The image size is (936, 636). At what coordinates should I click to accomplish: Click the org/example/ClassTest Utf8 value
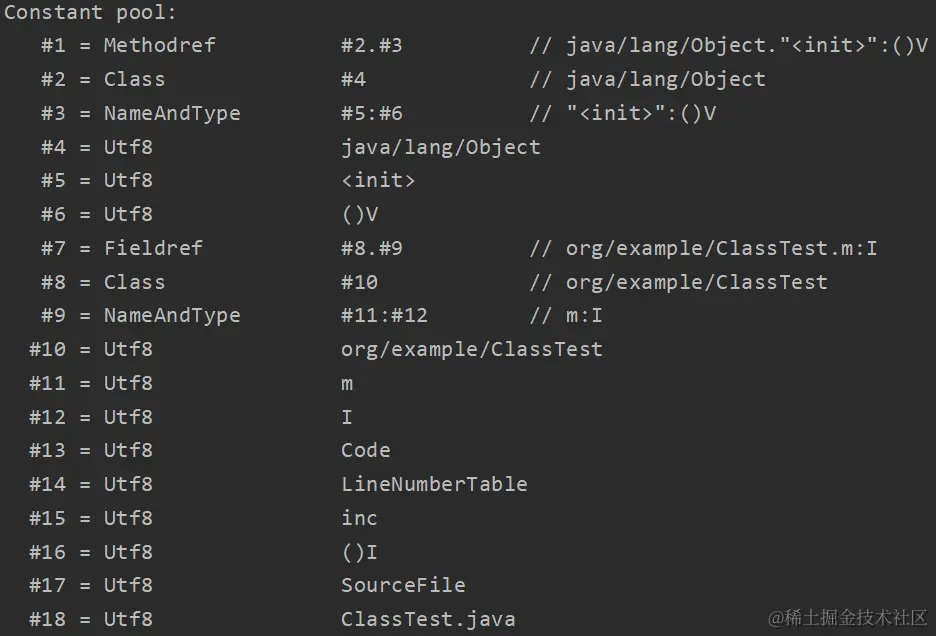pyautogui.click(x=472, y=349)
